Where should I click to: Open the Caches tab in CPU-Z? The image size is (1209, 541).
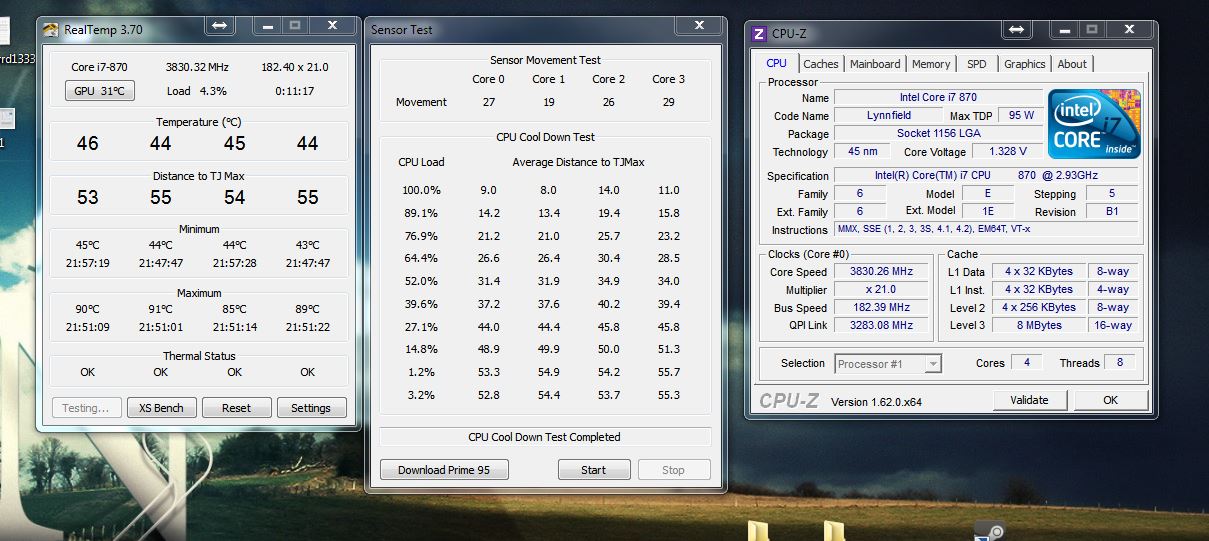click(821, 64)
